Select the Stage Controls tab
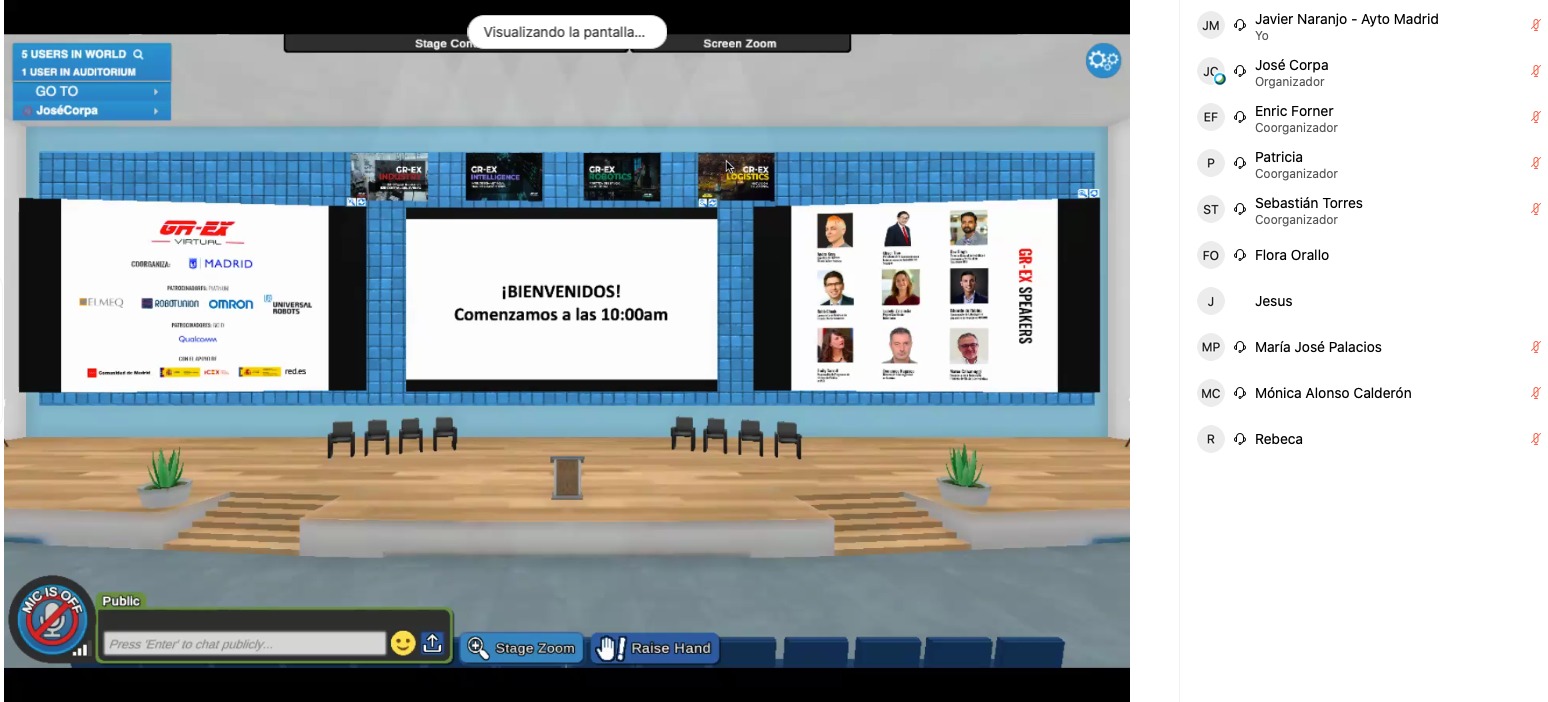Screen dimensions: 1548x702 tap(440, 43)
